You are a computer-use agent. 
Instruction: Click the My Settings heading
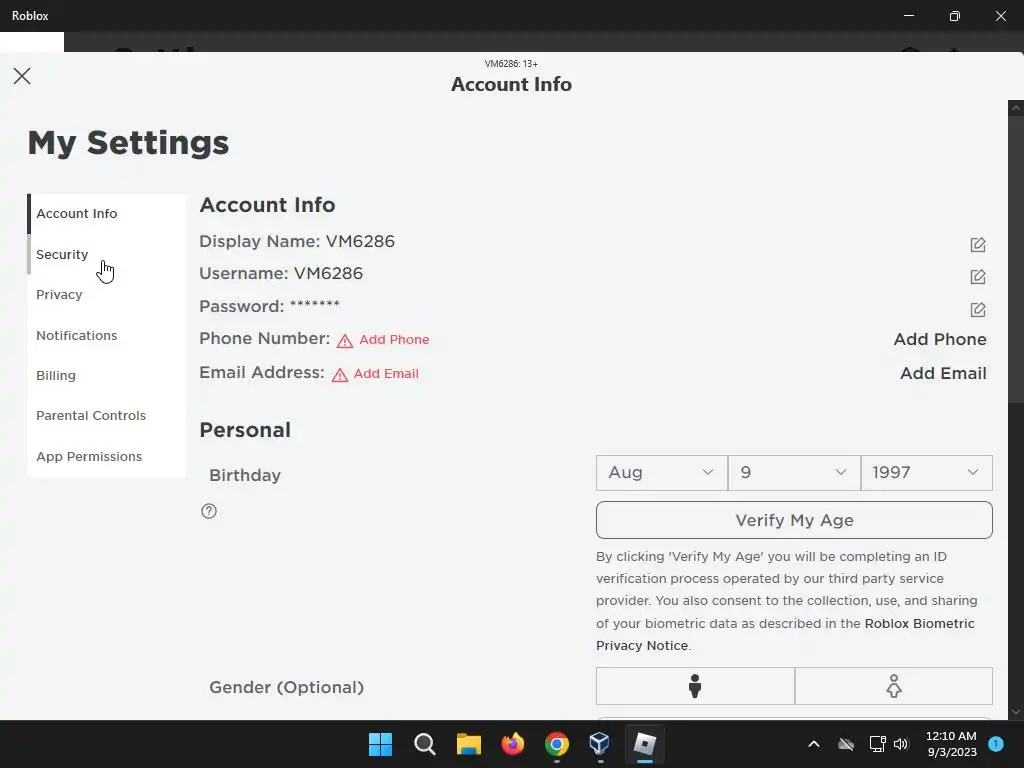click(x=129, y=142)
